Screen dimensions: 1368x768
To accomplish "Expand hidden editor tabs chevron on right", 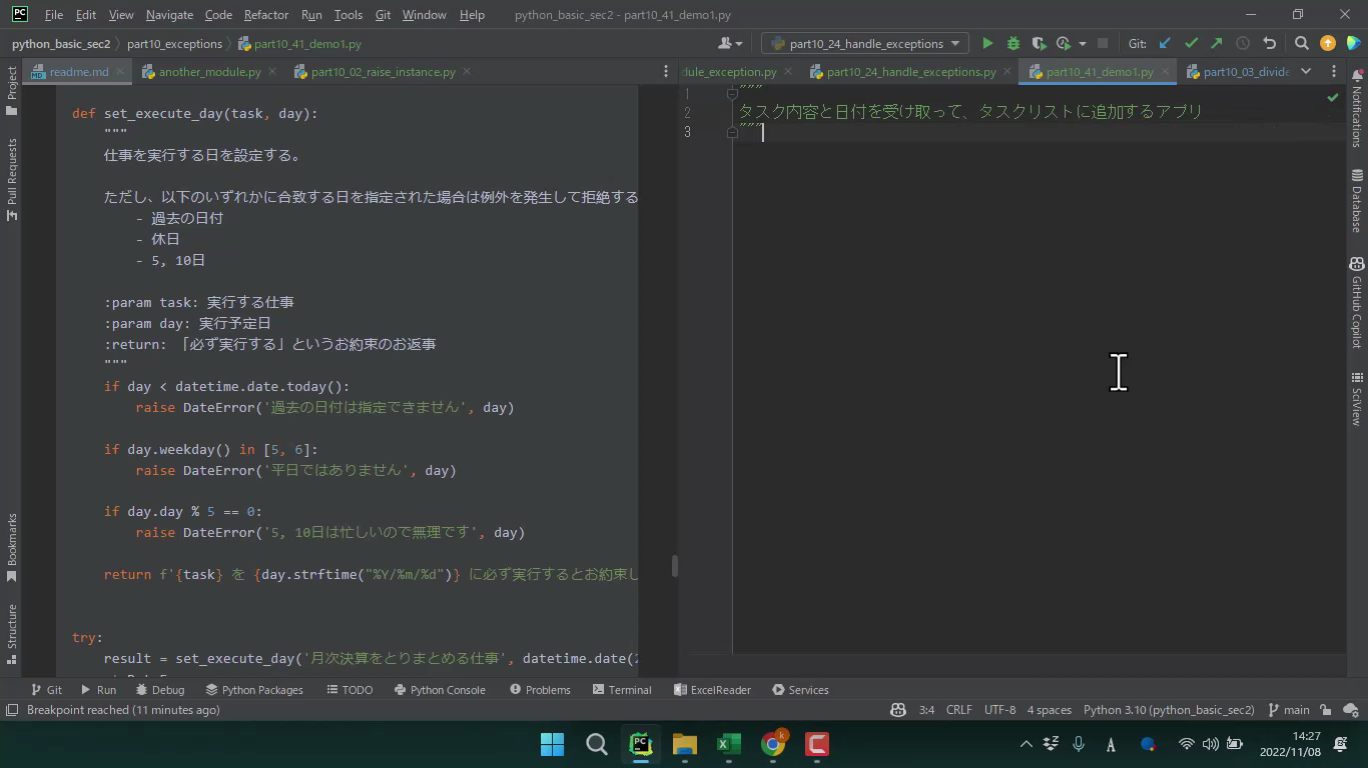I will pos(1306,71).
